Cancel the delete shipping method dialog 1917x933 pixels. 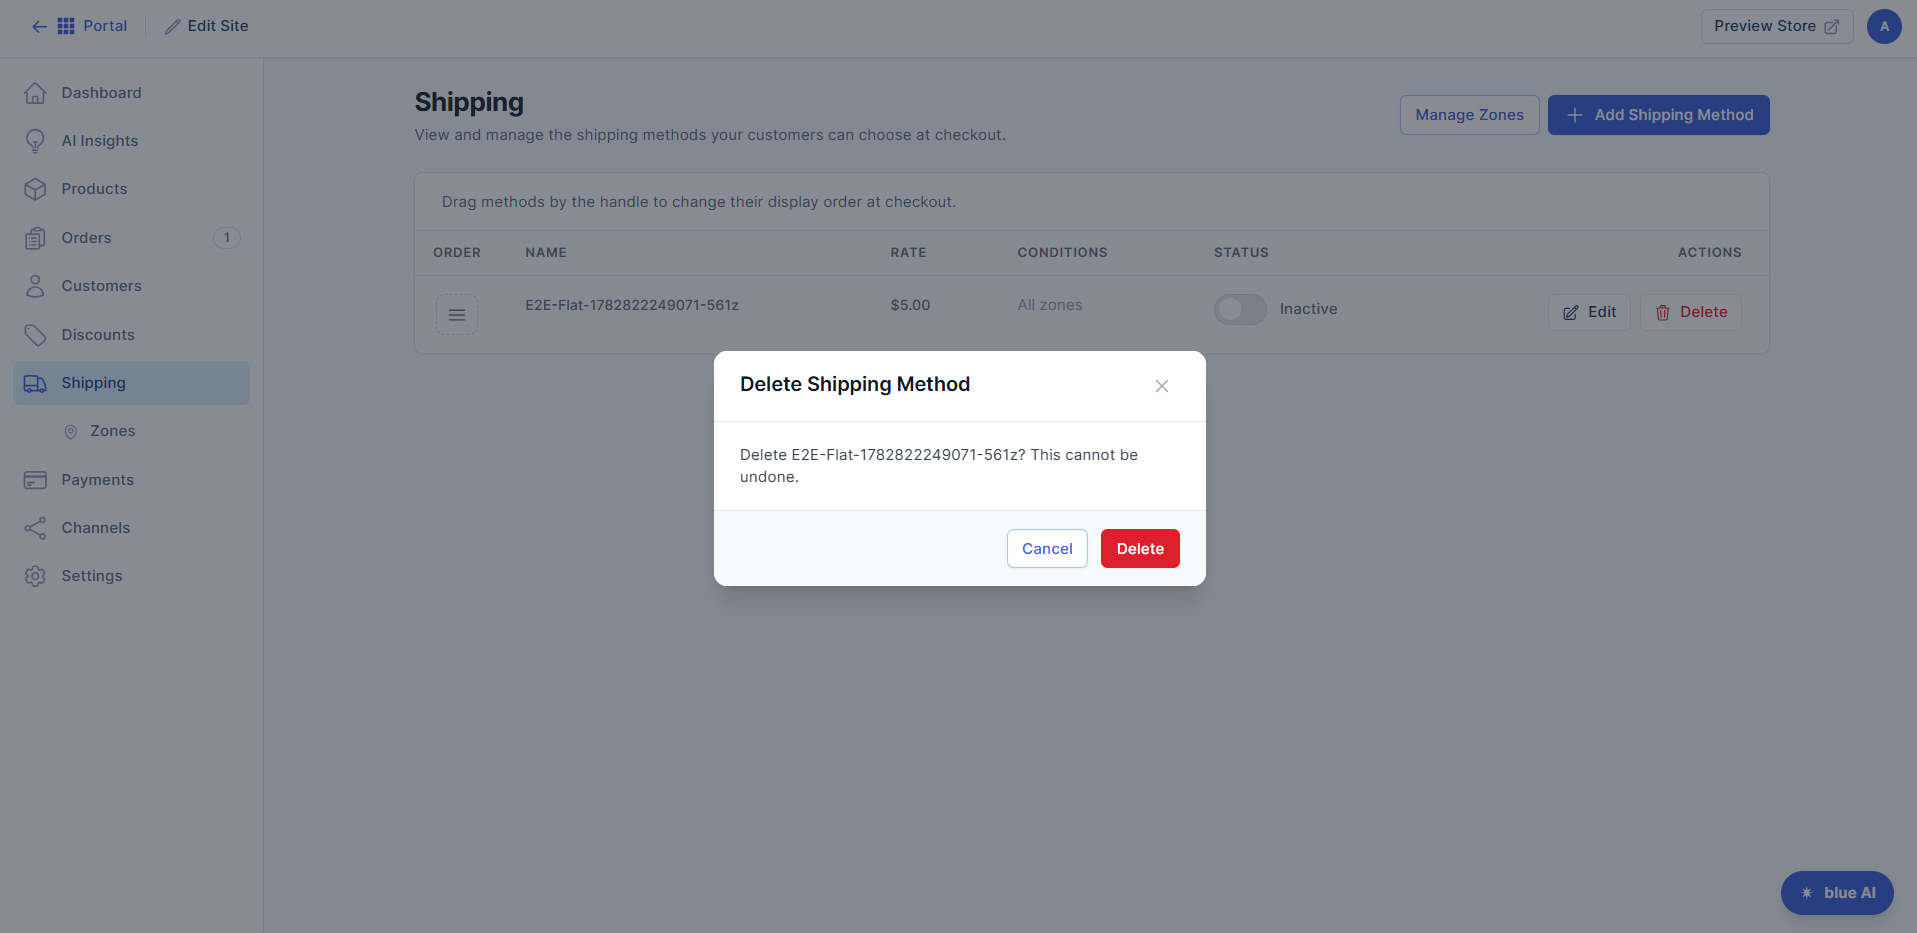coord(1047,548)
